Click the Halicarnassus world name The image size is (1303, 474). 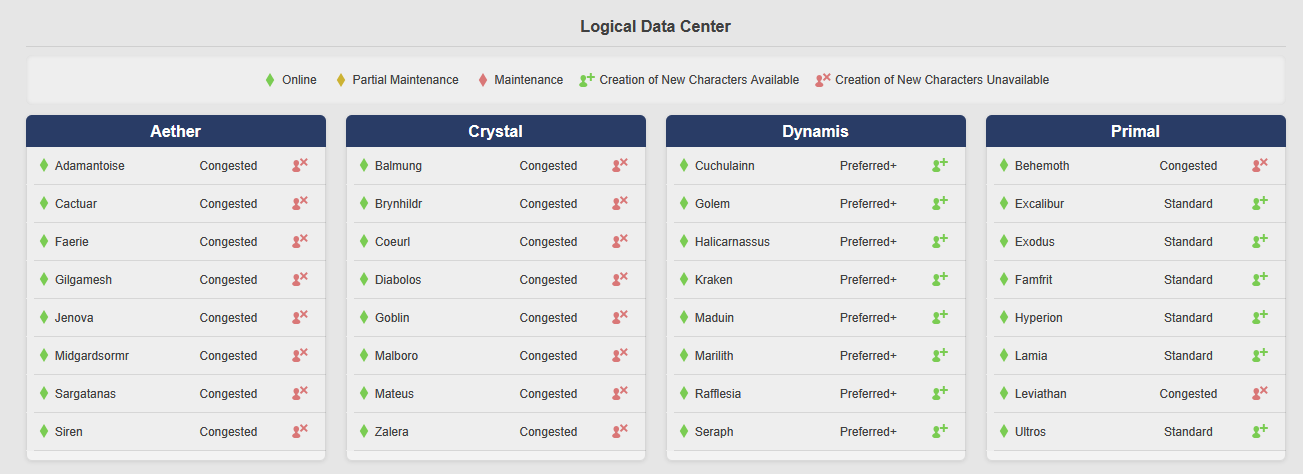[x=732, y=242]
